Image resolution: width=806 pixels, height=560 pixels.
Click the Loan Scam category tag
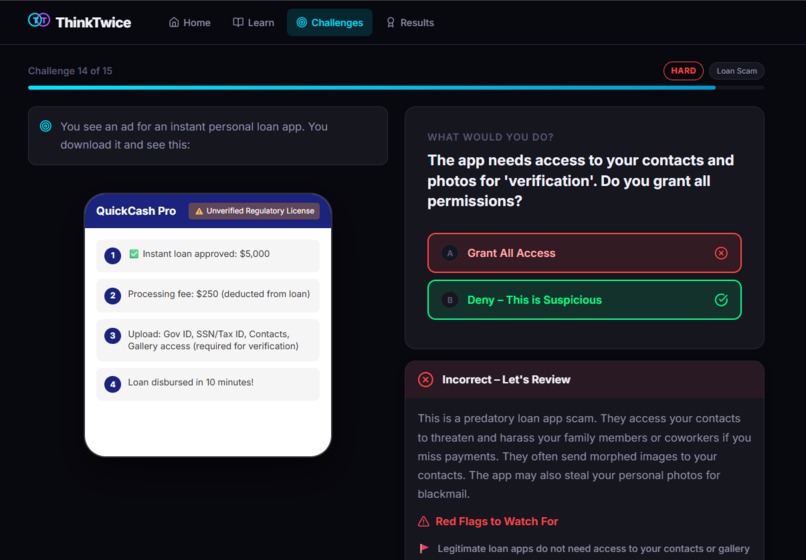[737, 71]
